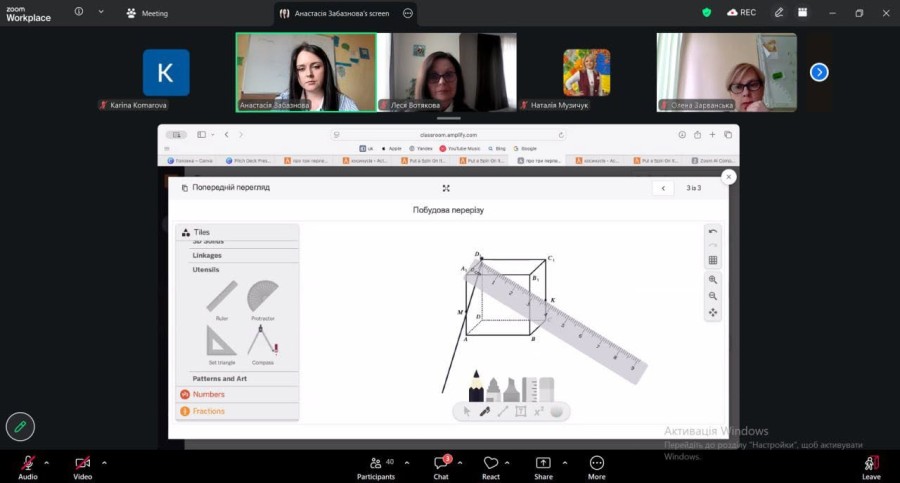900x483 pixels.
Task: Pick the straightedge ruler drawing tool
Action: 529,389
